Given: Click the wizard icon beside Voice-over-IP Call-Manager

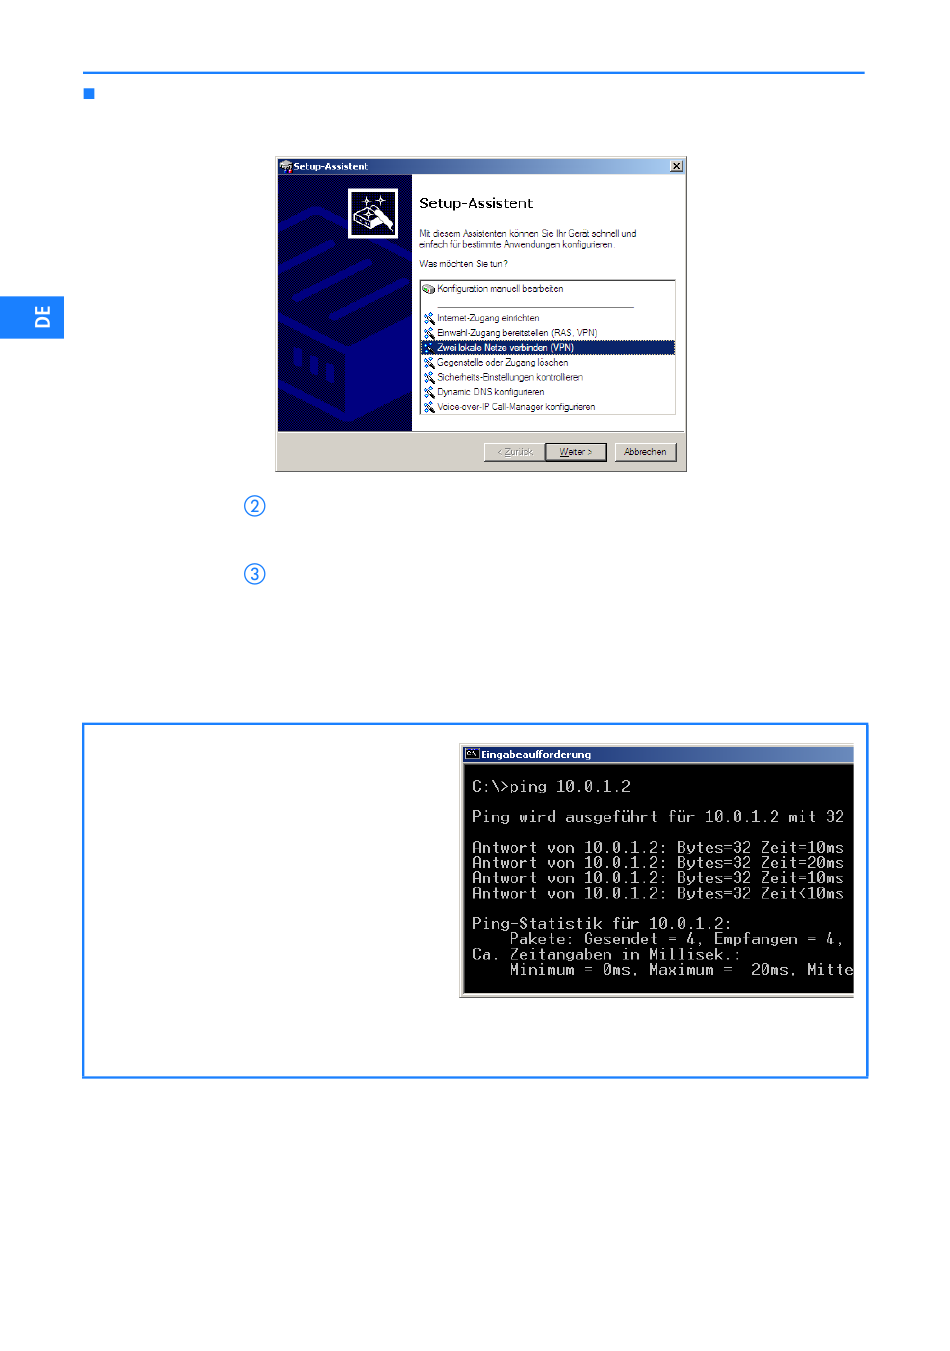Looking at the screenshot, I should pos(428,407).
